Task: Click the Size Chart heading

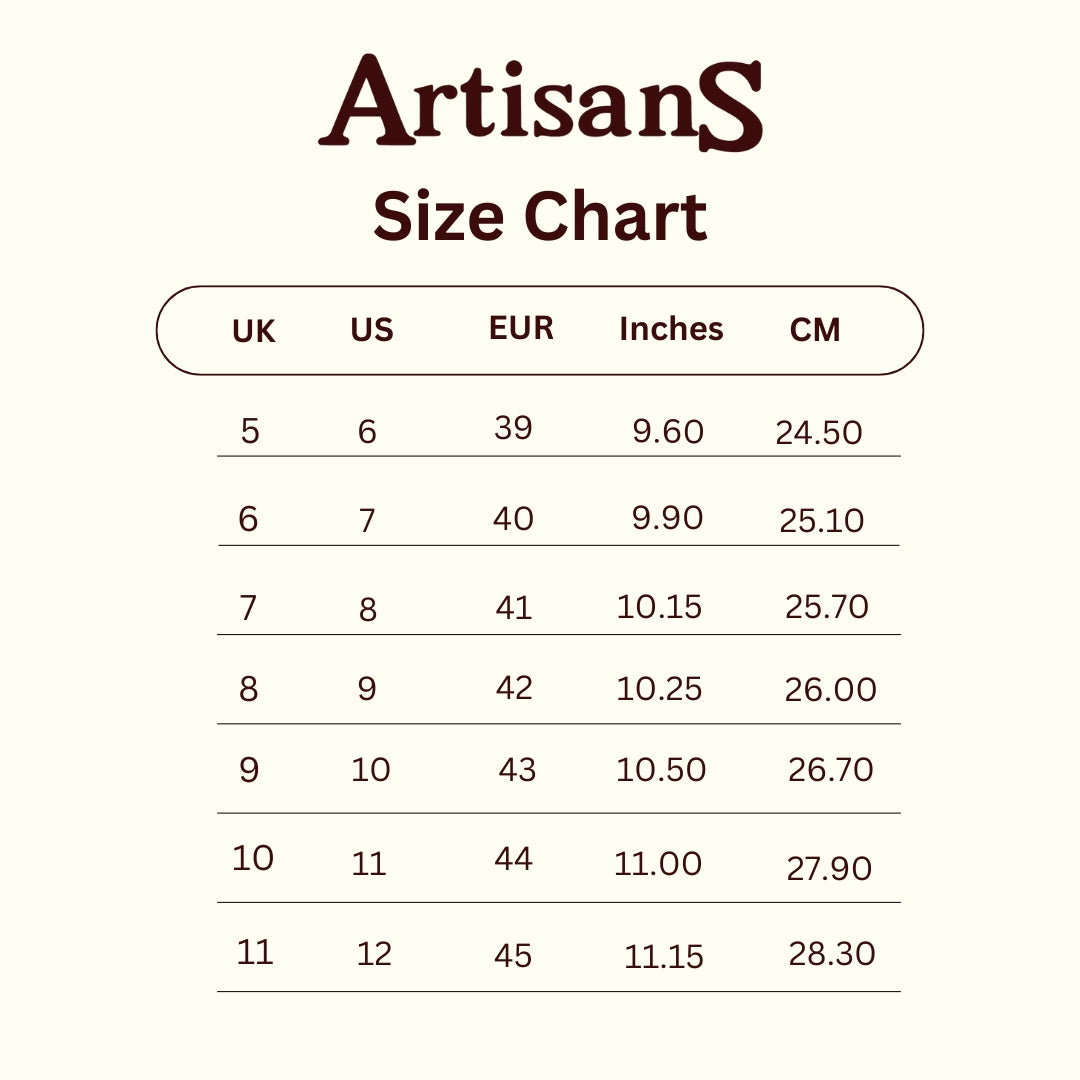Action: 540,216
